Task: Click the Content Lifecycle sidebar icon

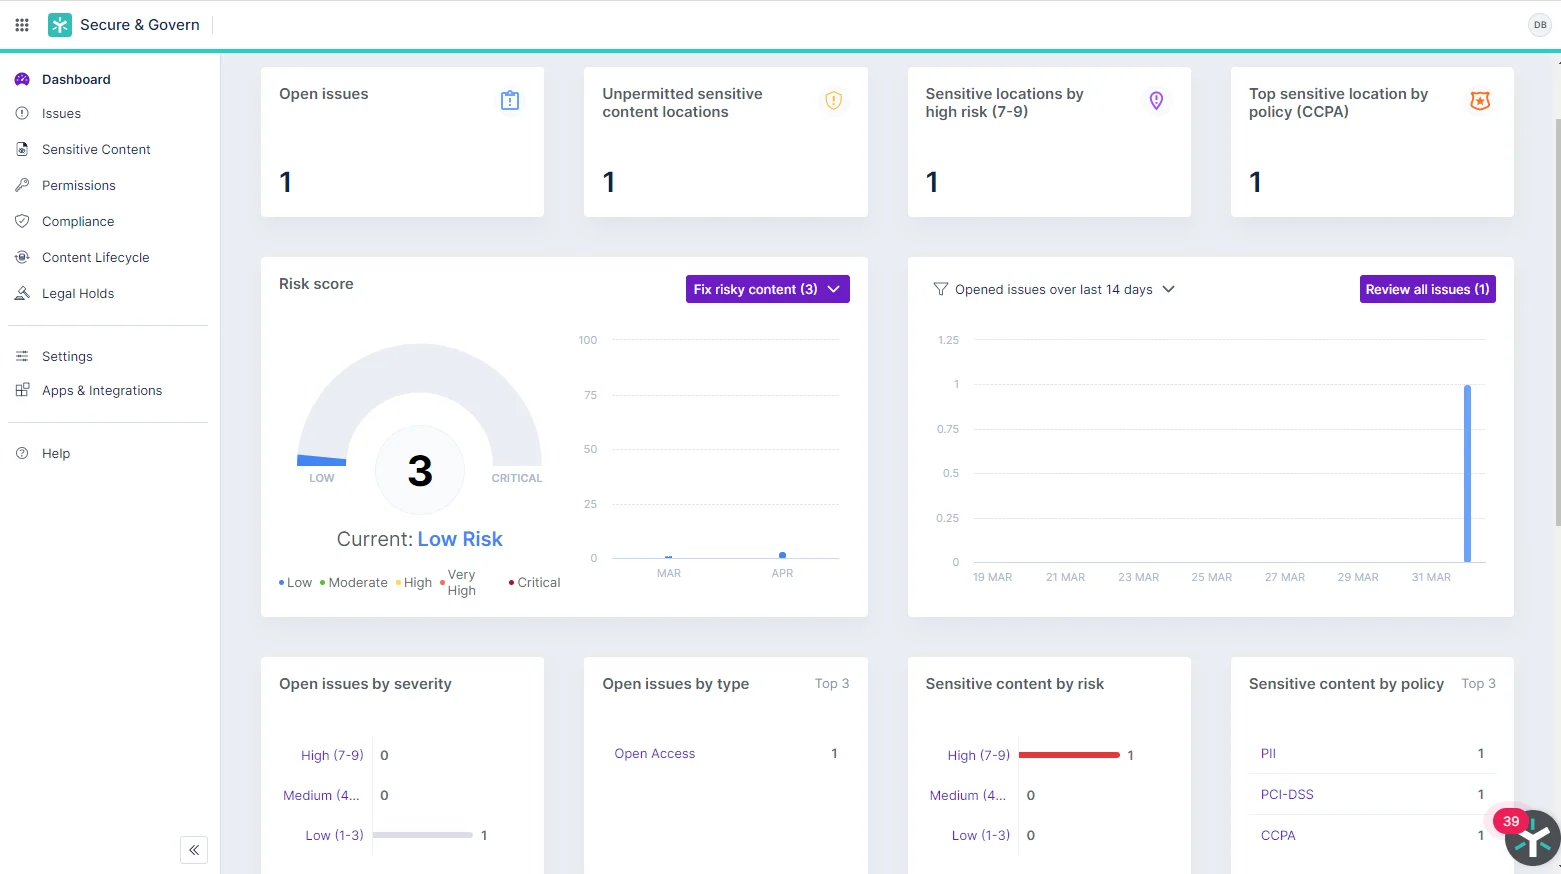Action: coord(22,257)
